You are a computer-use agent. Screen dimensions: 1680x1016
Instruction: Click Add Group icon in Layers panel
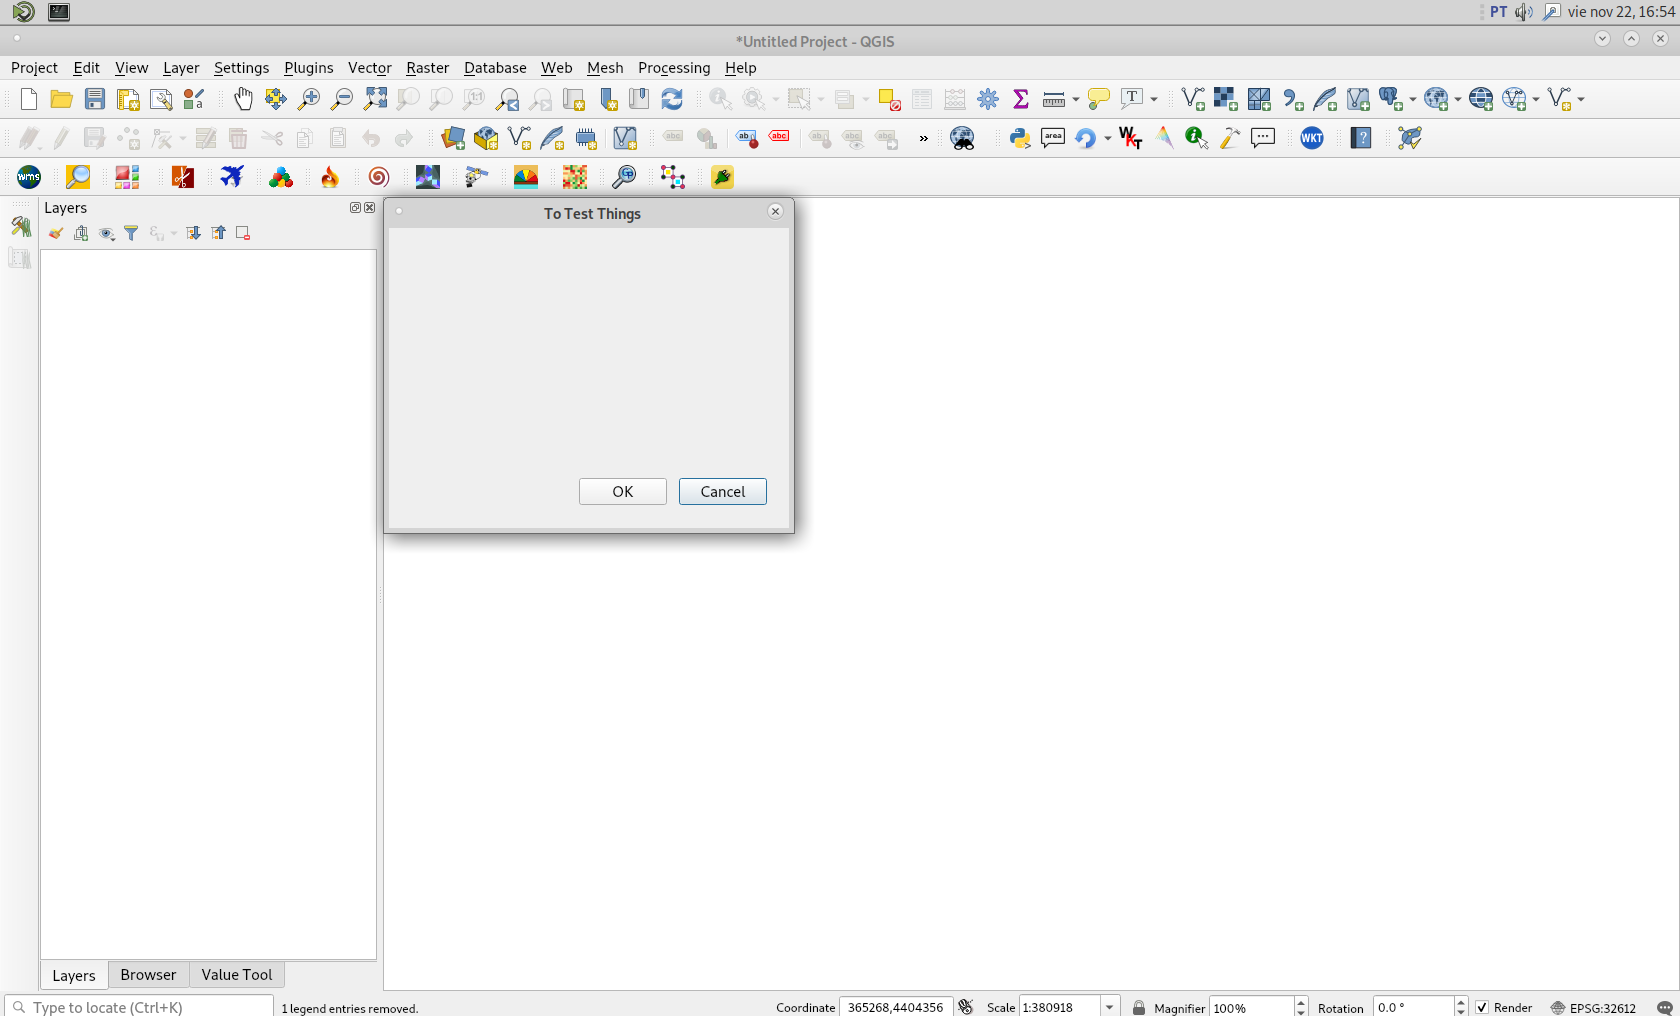click(x=81, y=233)
